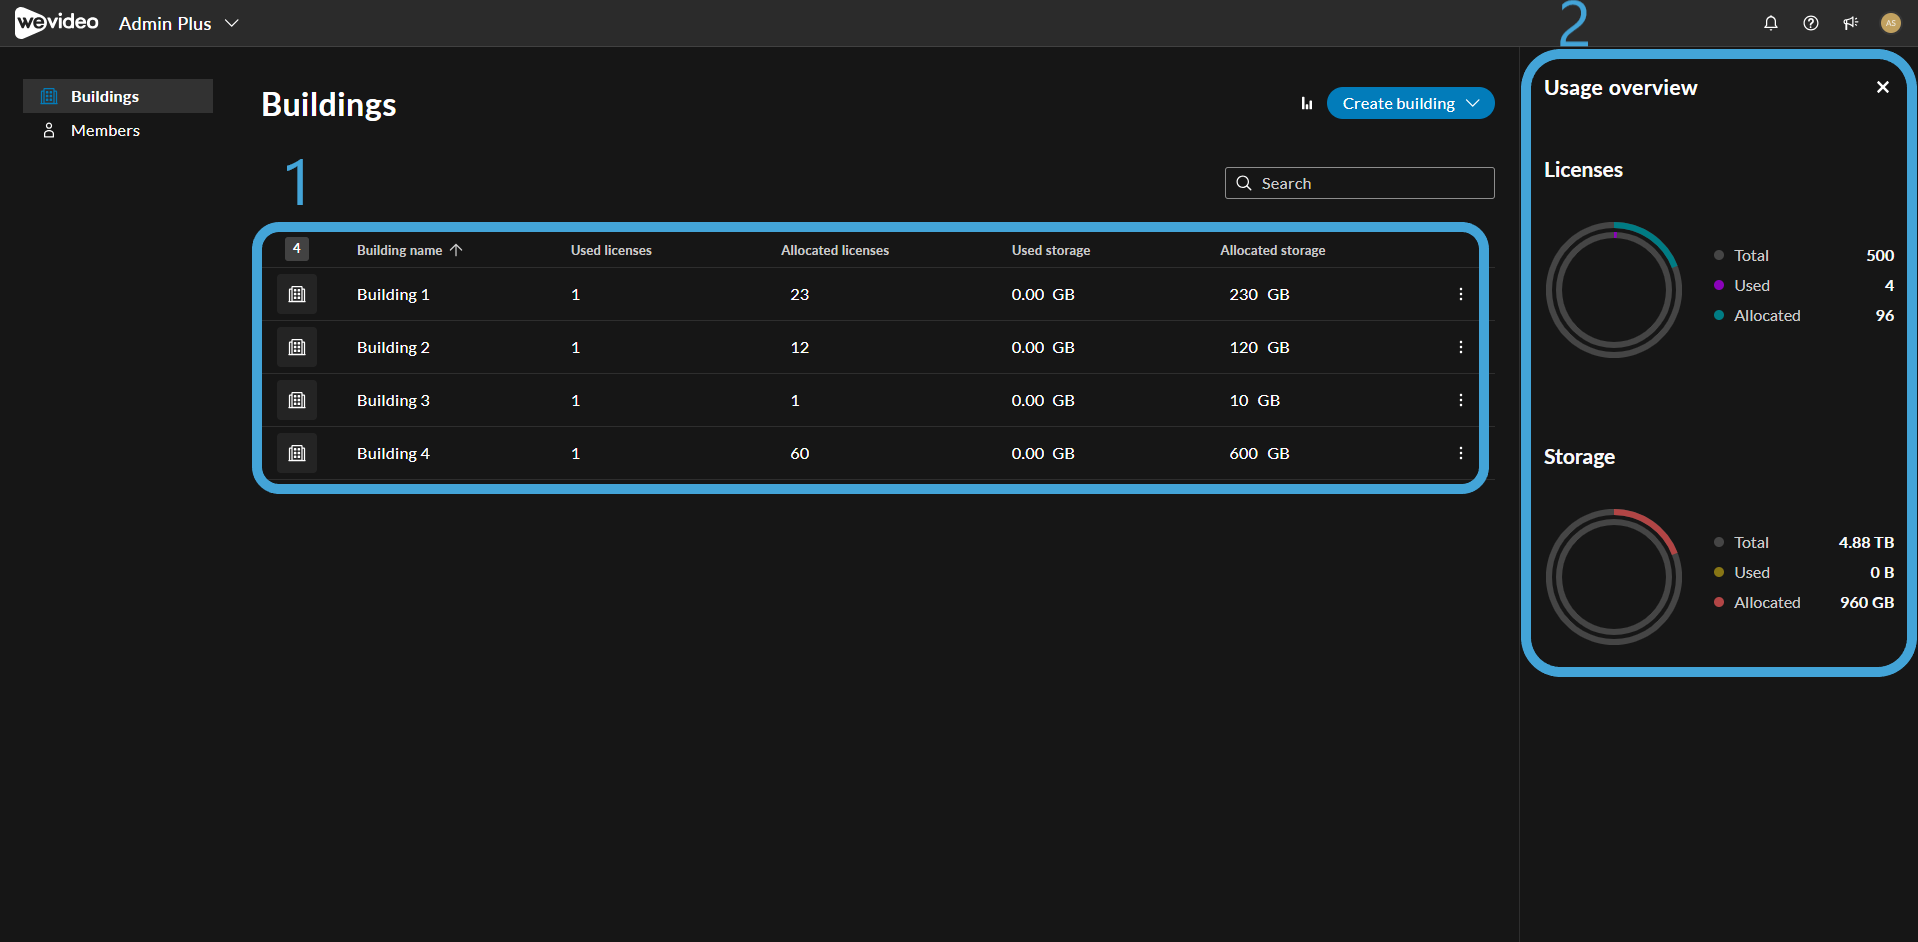The height and width of the screenshot is (942, 1918).
Task: Click Storage Allocated value 960 GB
Action: pyautogui.click(x=1867, y=602)
